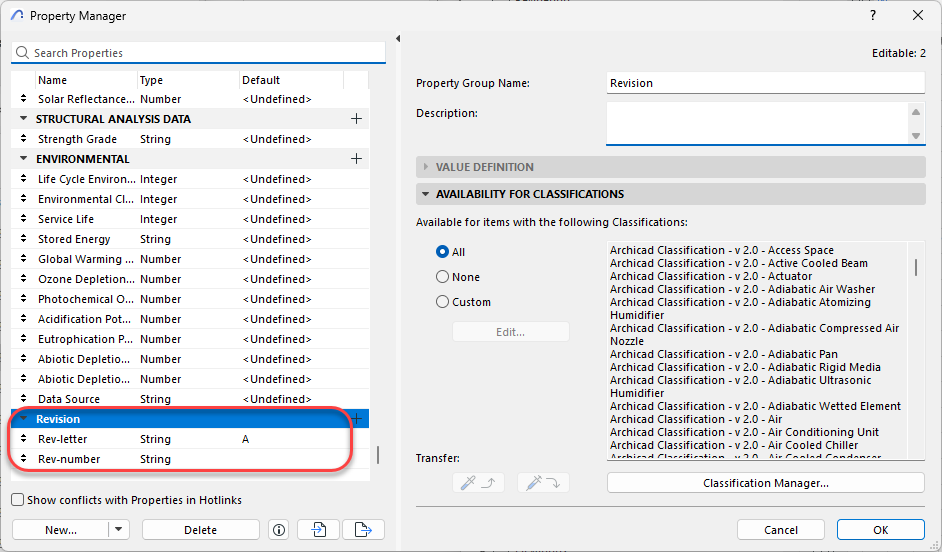Click reorder handle of Ozone Depletion row
The height and width of the screenshot is (552, 942).
[x=23, y=278]
